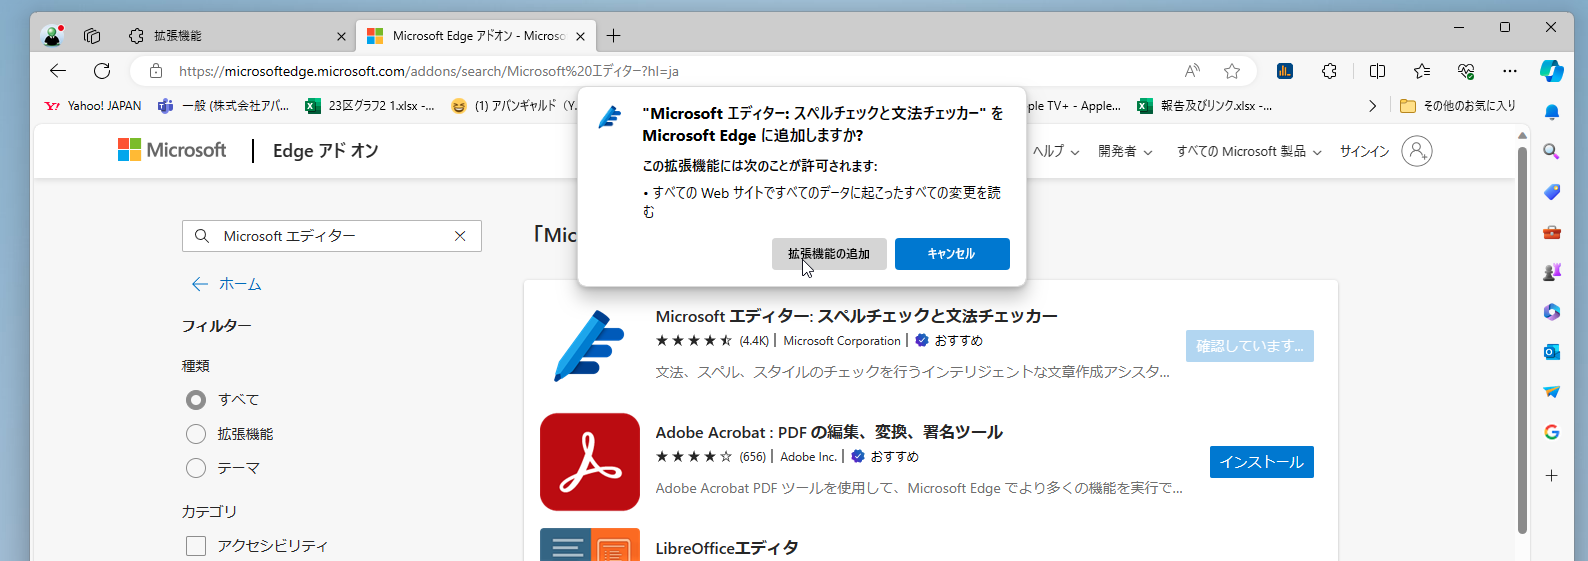Screen dimensions: 1588x561
Task: Open sidebar Outlook icon
Action: 1552,352
